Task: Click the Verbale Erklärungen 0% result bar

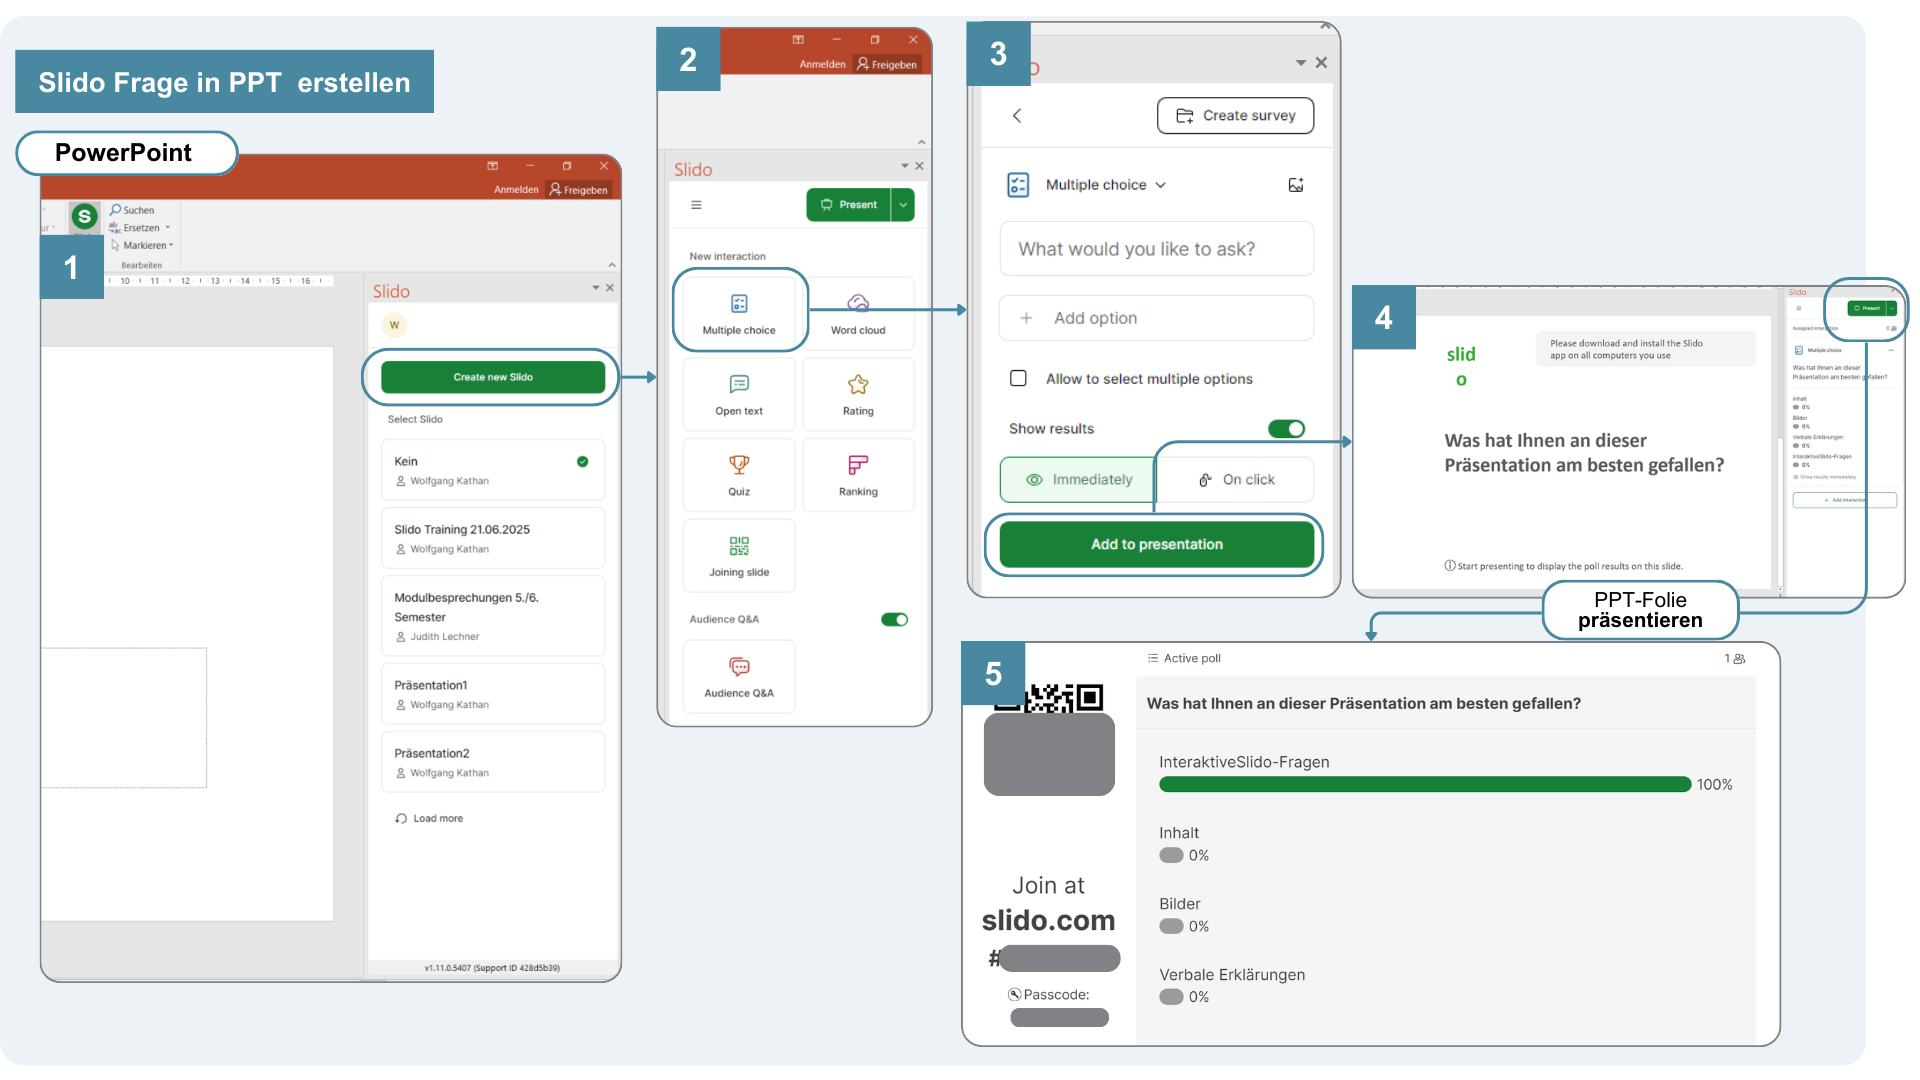Action: (x=1171, y=997)
